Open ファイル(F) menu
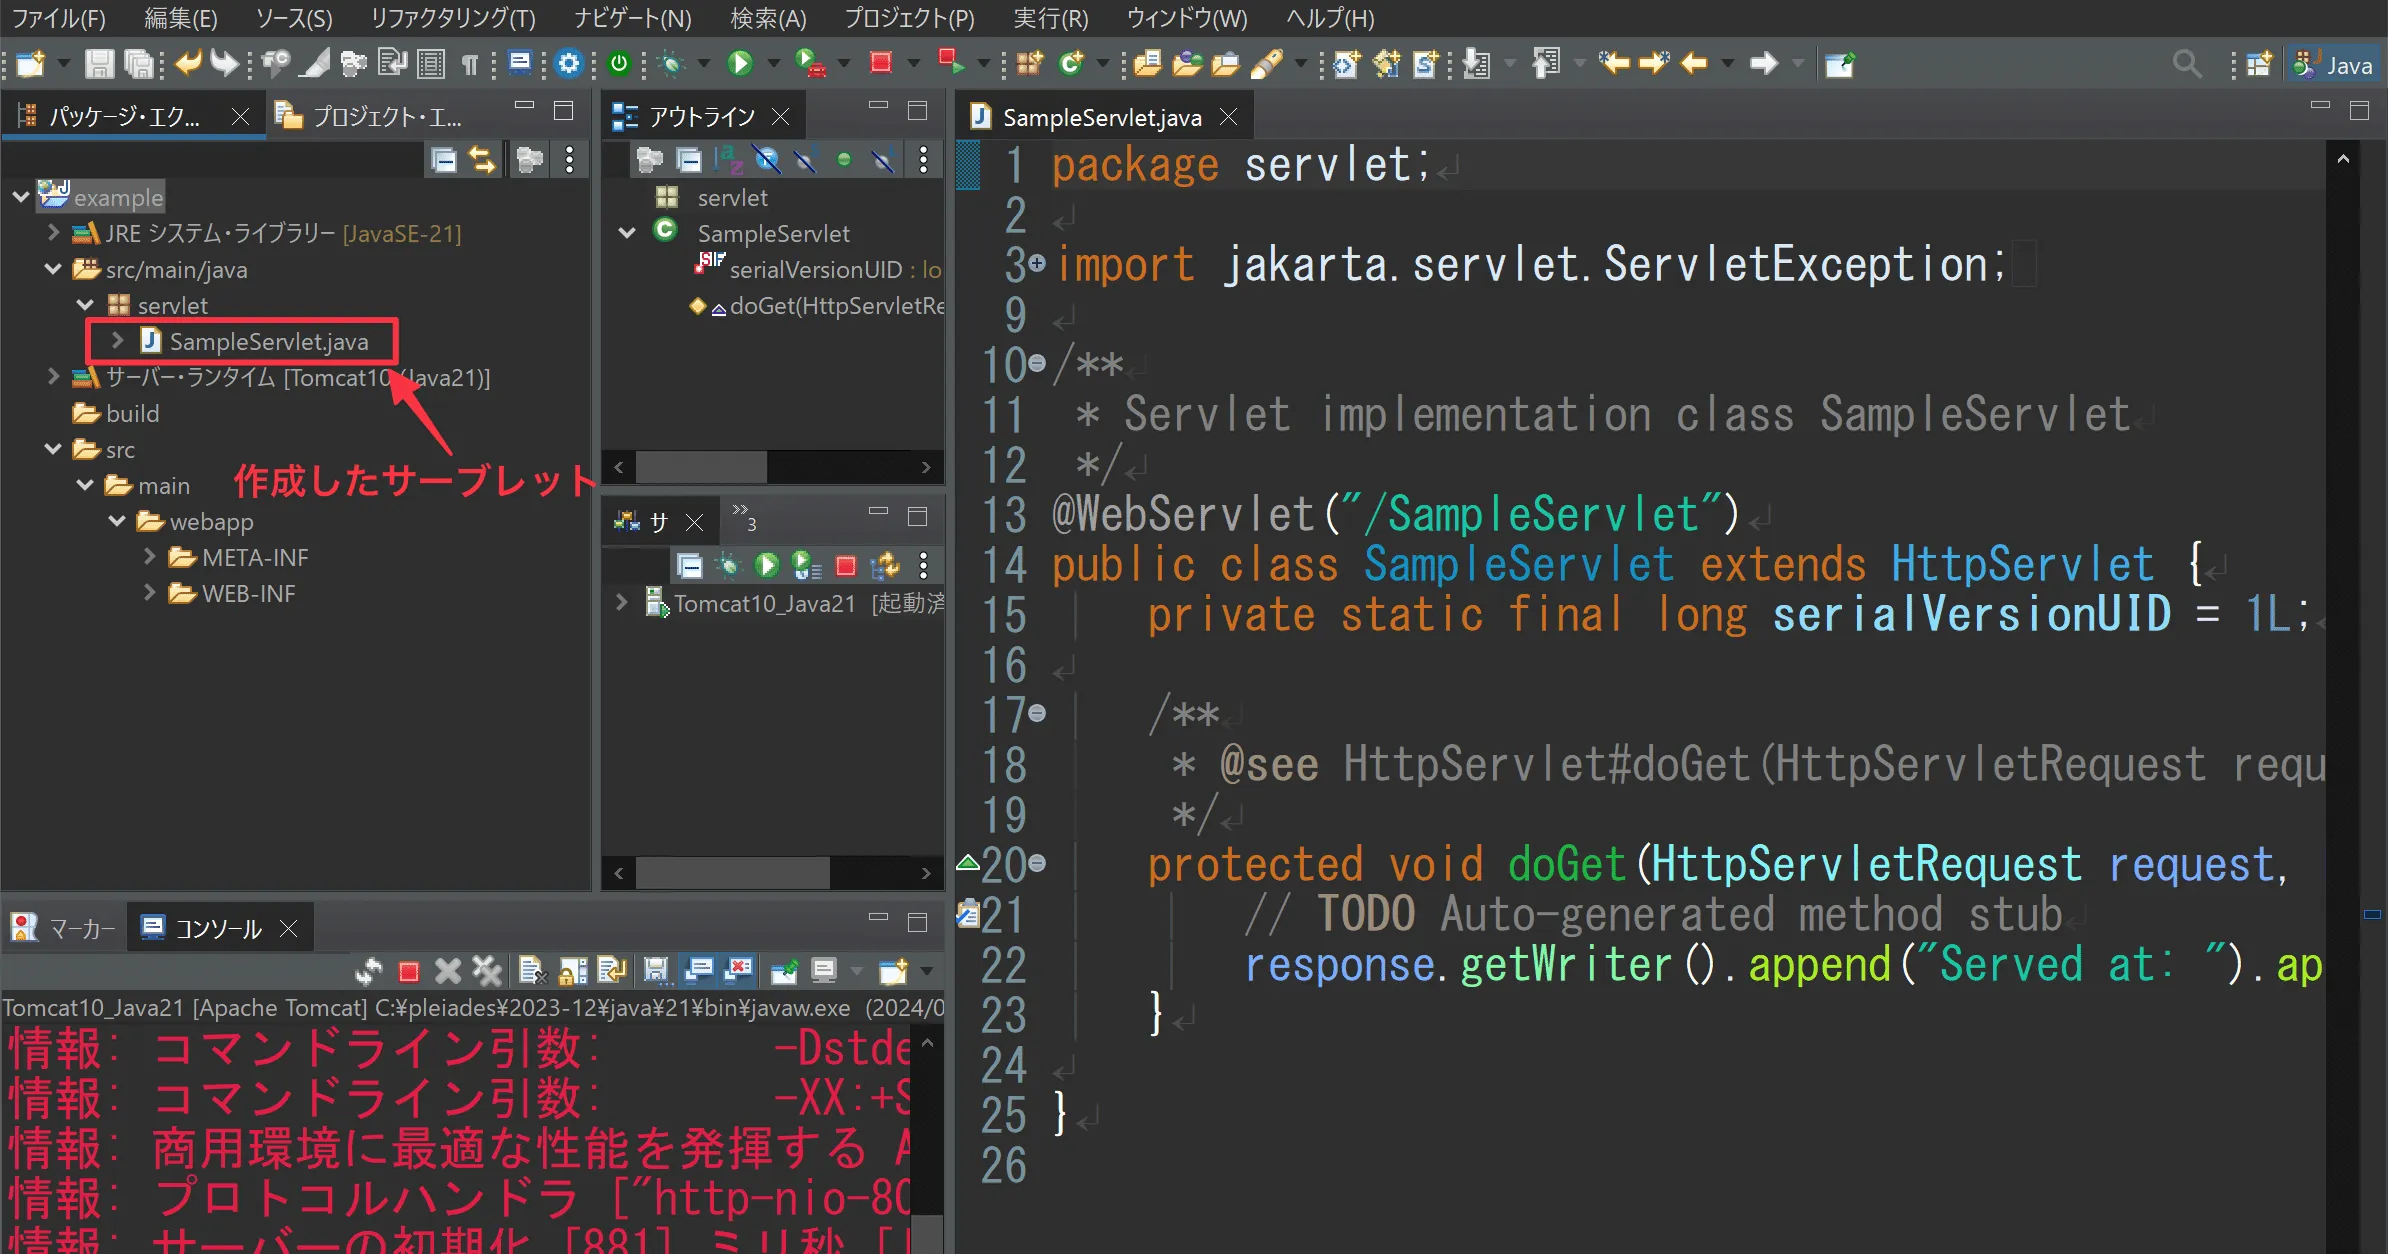Viewport: 2388px width, 1254px height. [x=58, y=18]
